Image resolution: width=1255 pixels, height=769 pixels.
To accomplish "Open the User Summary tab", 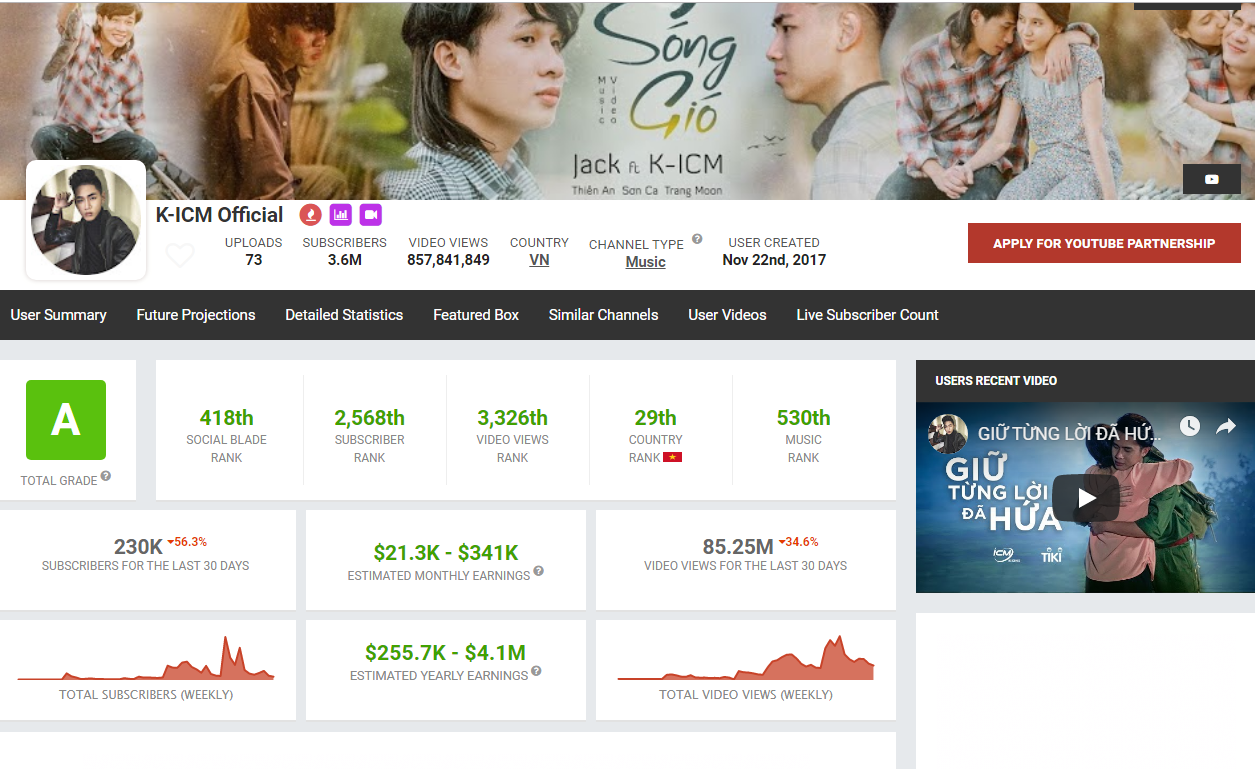I will point(58,315).
